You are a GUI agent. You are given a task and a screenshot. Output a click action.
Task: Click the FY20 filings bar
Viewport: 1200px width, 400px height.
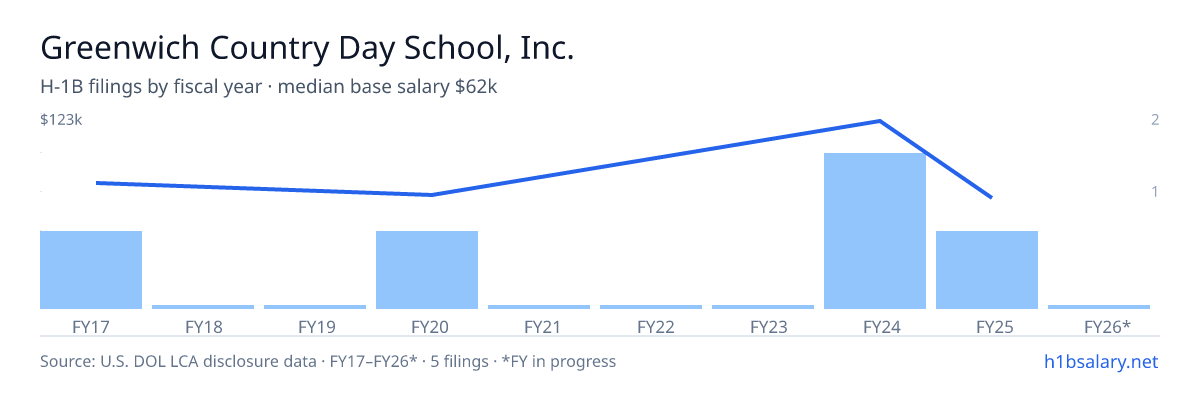point(427,270)
